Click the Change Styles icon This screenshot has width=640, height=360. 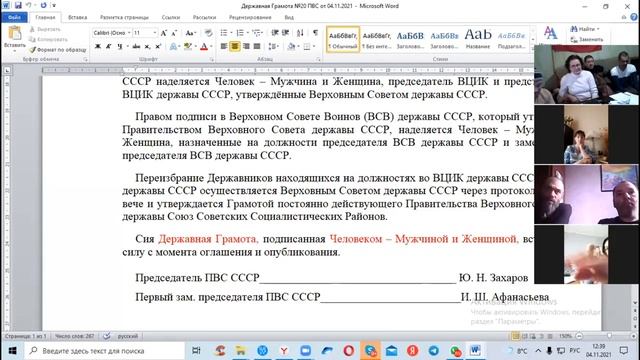pos(550,33)
